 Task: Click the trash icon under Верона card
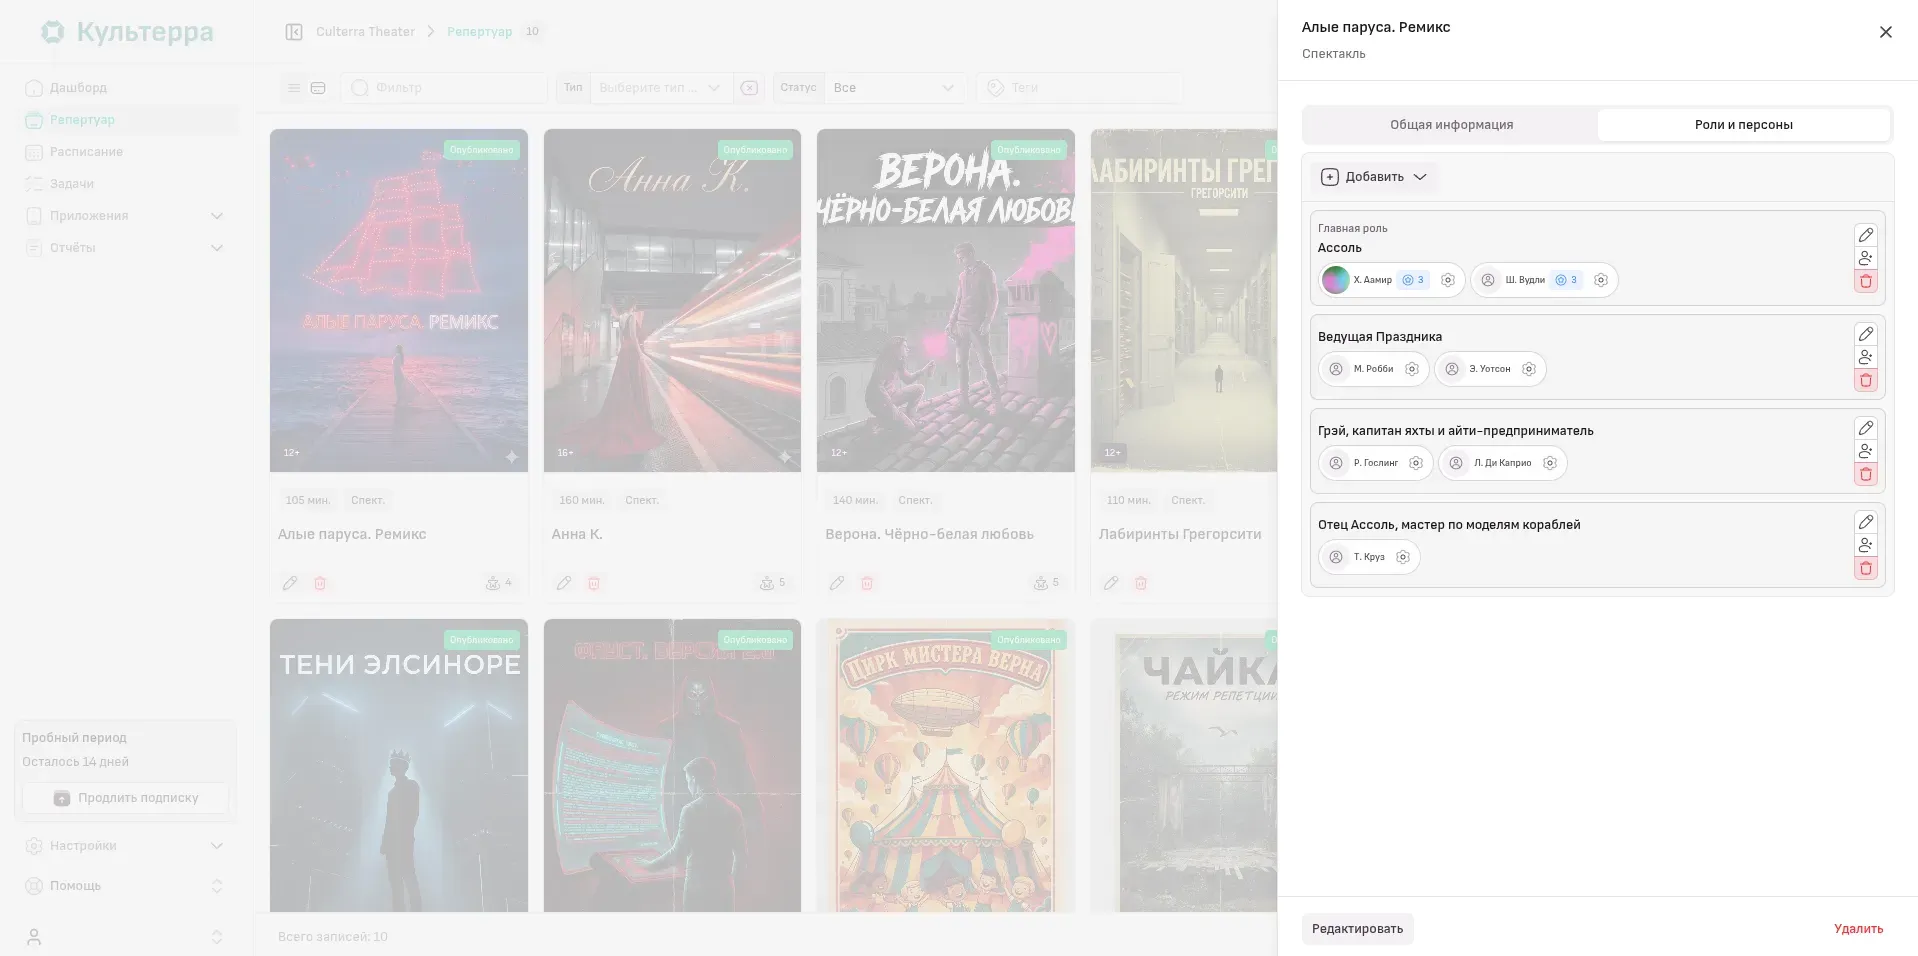[867, 583]
